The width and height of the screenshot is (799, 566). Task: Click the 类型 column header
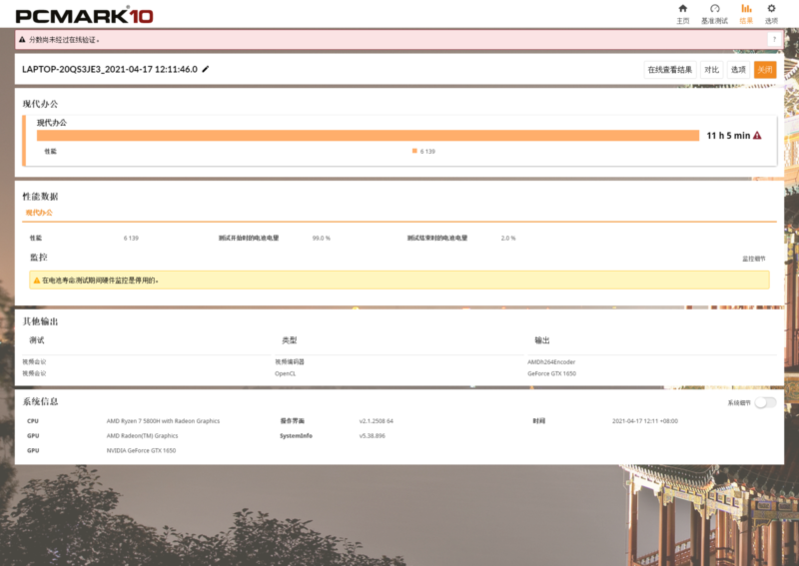click(289, 340)
